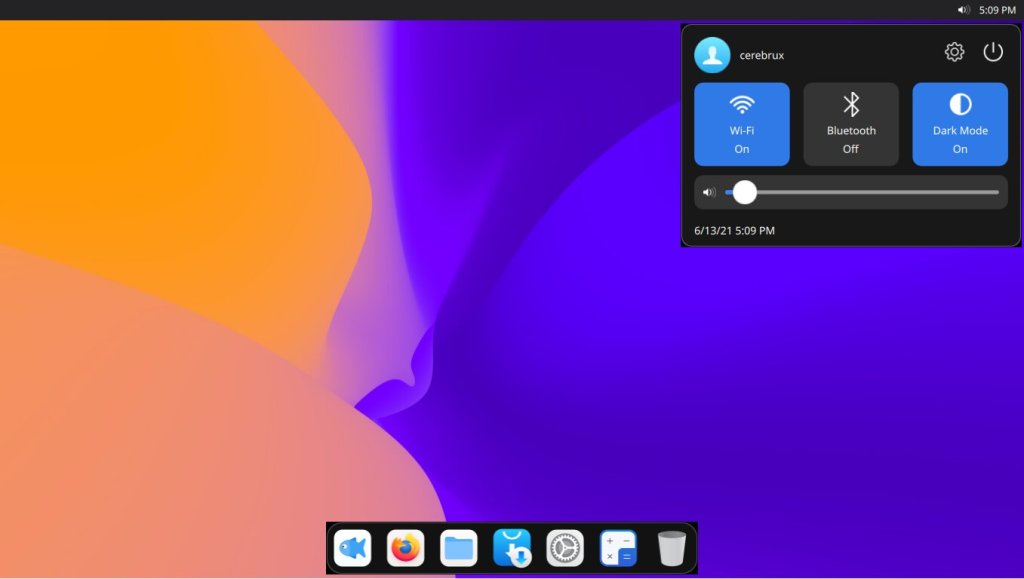The width and height of the screenshot is (1024, 579).
Task: Click the power icon in the control panel
Action: [992, 52]
